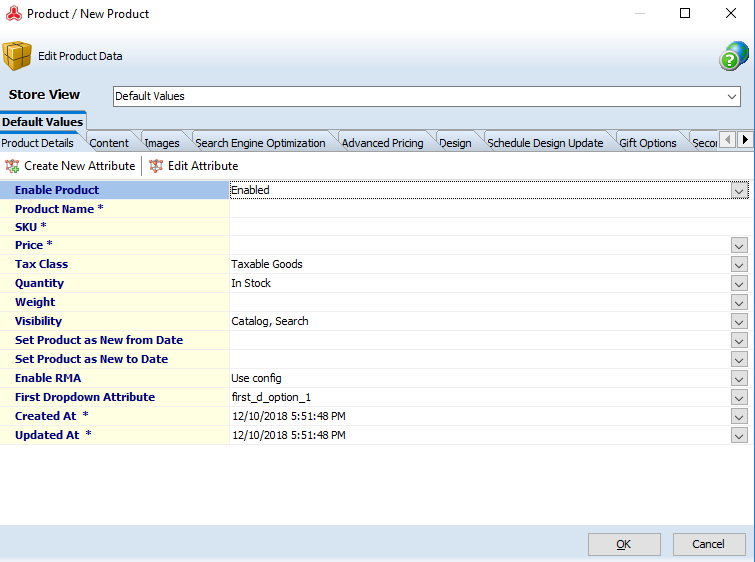
Task: Select the Default Values tab
Action: click(43, 122)
